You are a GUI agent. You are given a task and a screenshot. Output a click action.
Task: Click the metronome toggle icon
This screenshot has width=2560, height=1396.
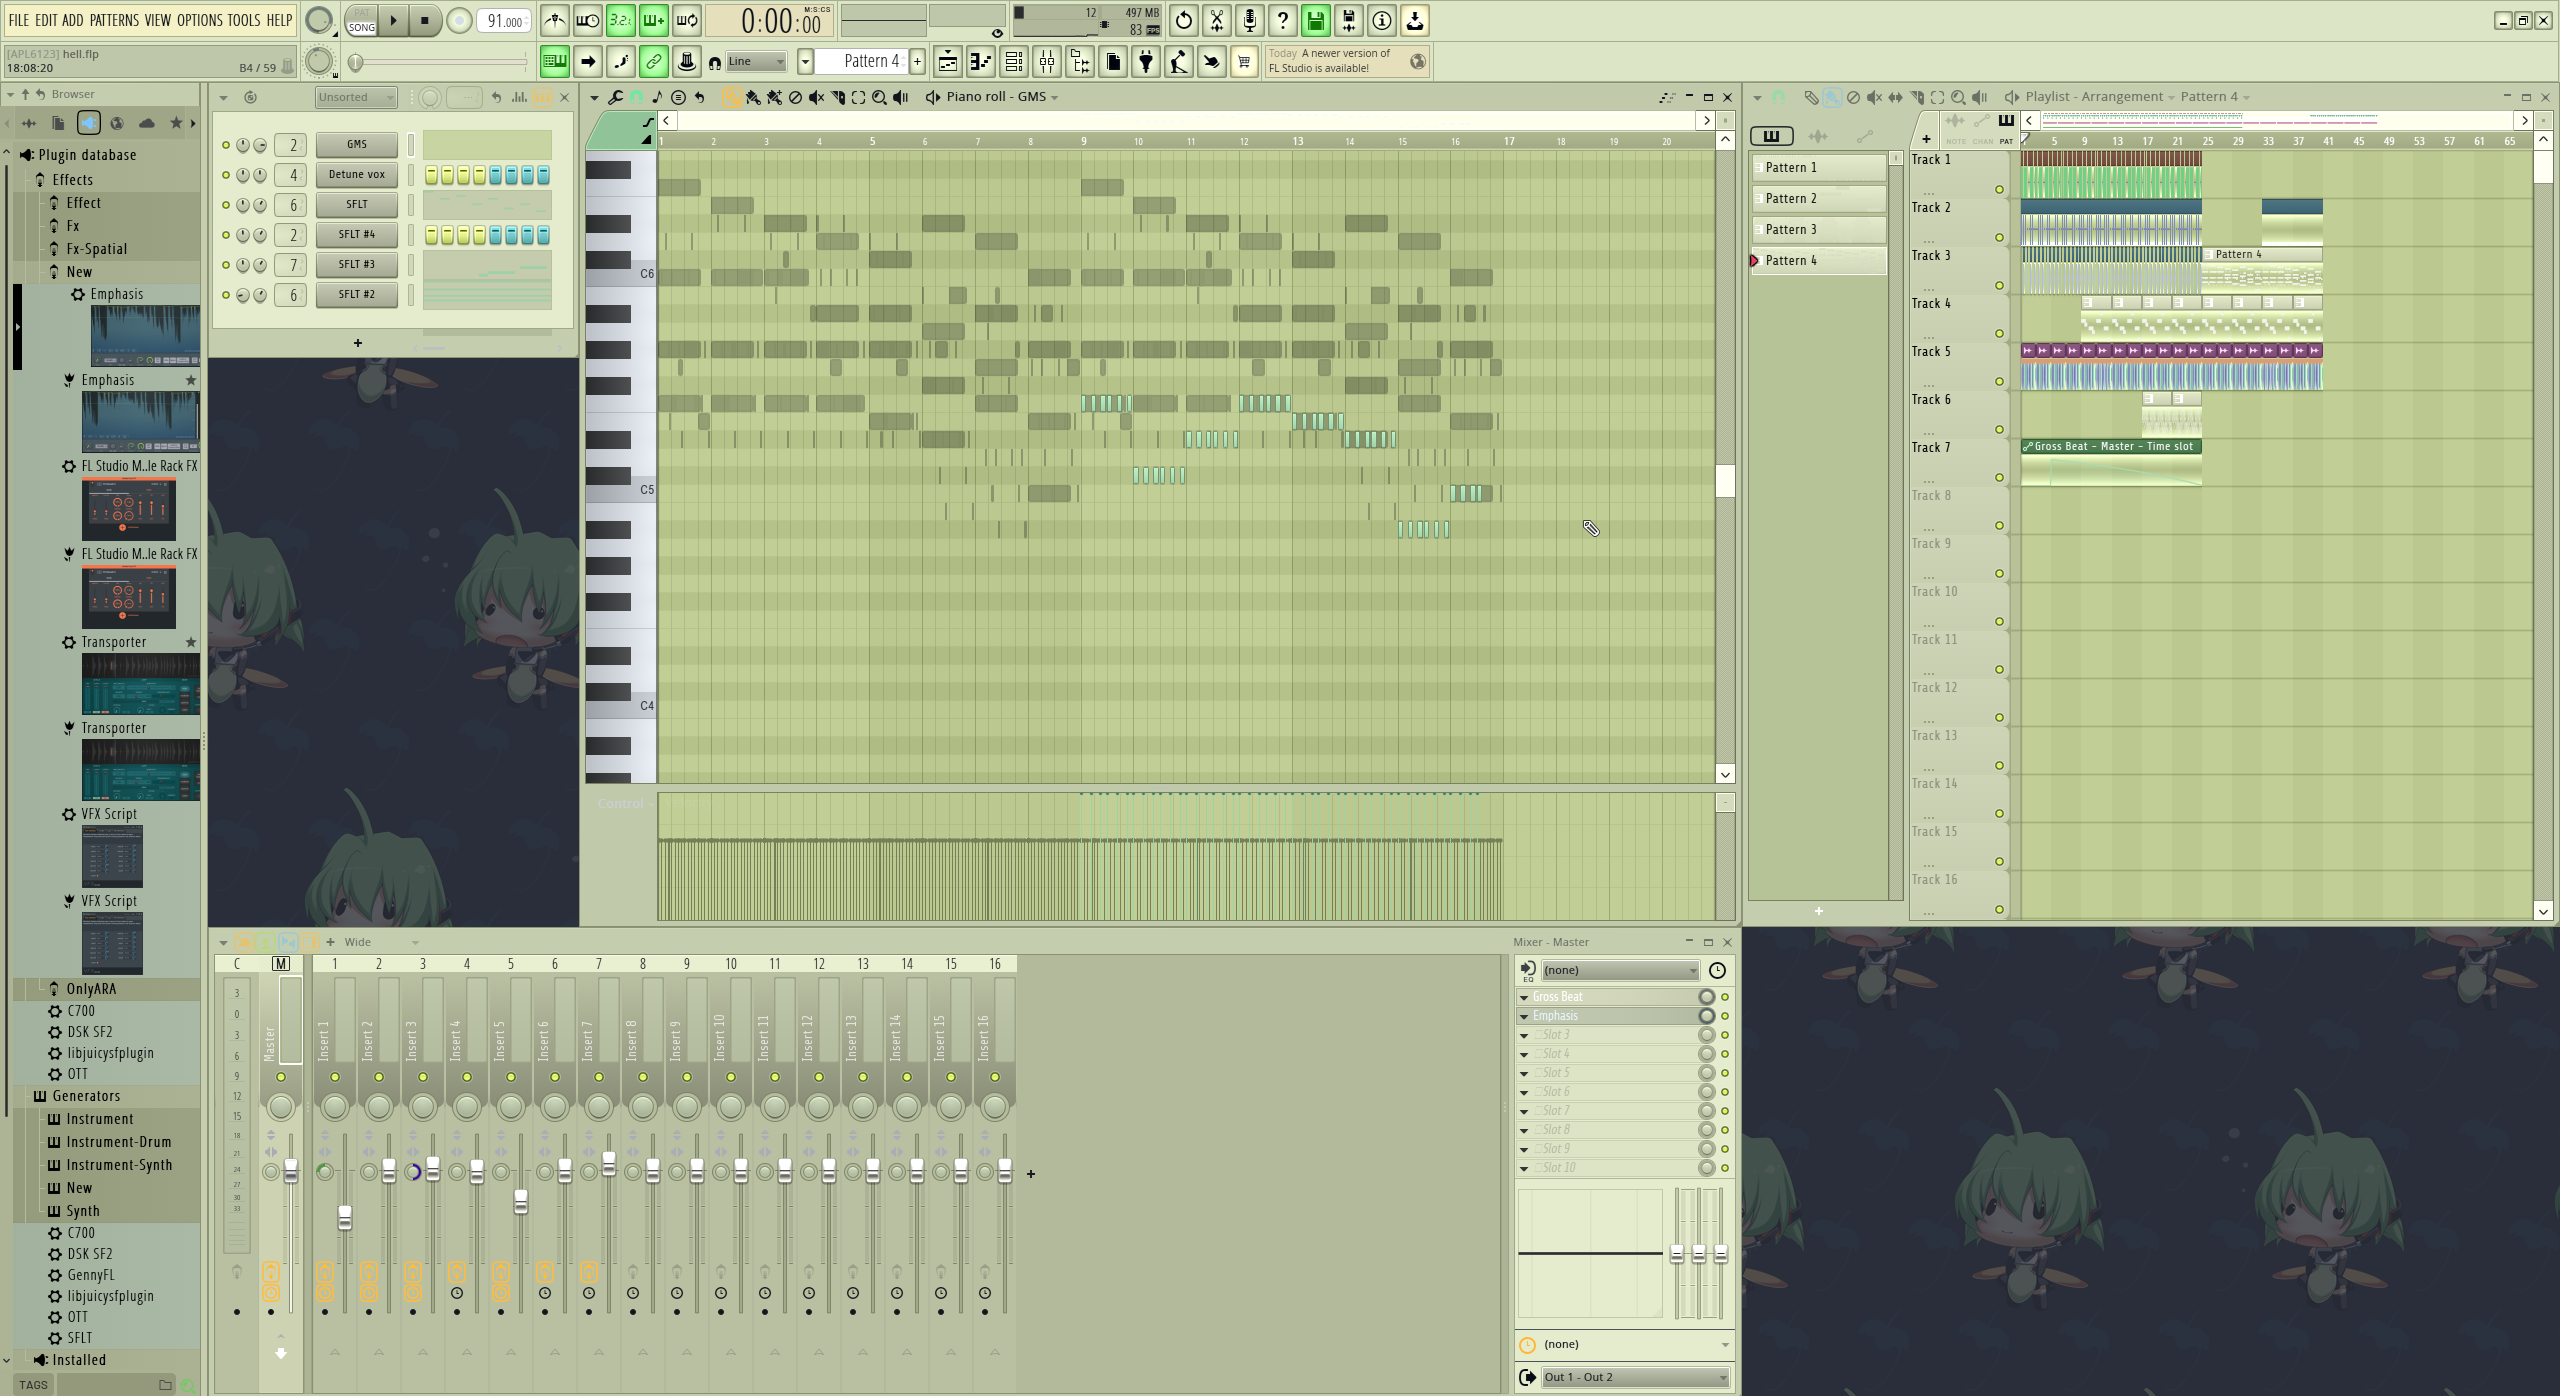click(x=555, y=20)
